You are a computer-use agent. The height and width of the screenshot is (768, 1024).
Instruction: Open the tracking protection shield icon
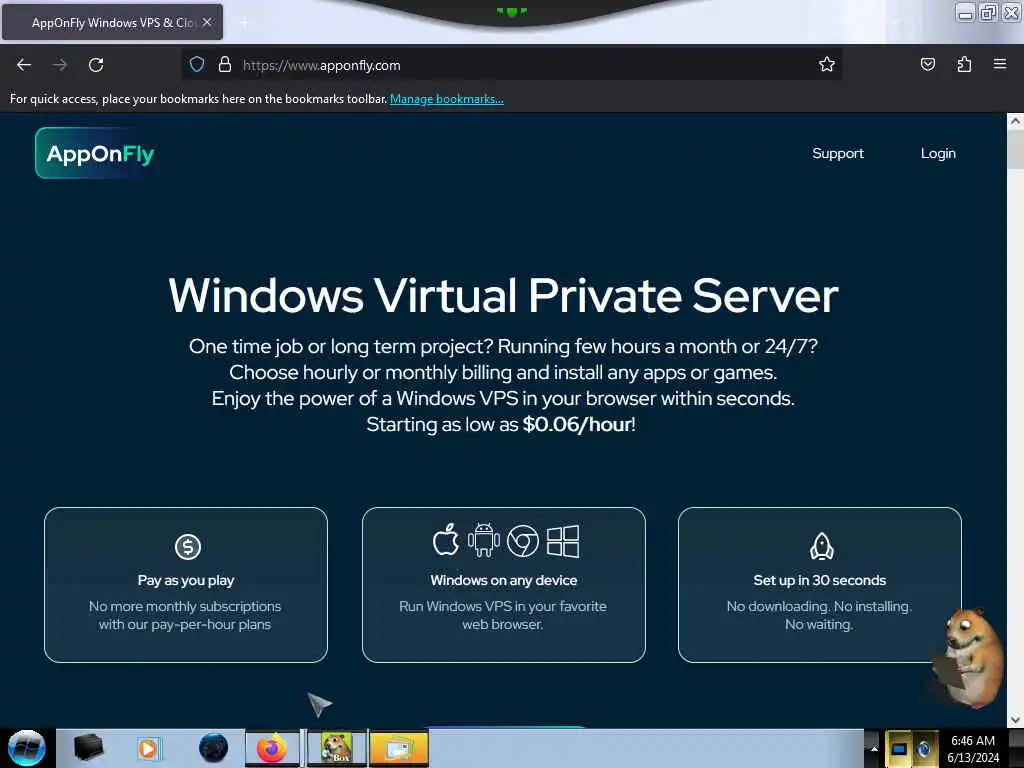[x=197, y=65]
